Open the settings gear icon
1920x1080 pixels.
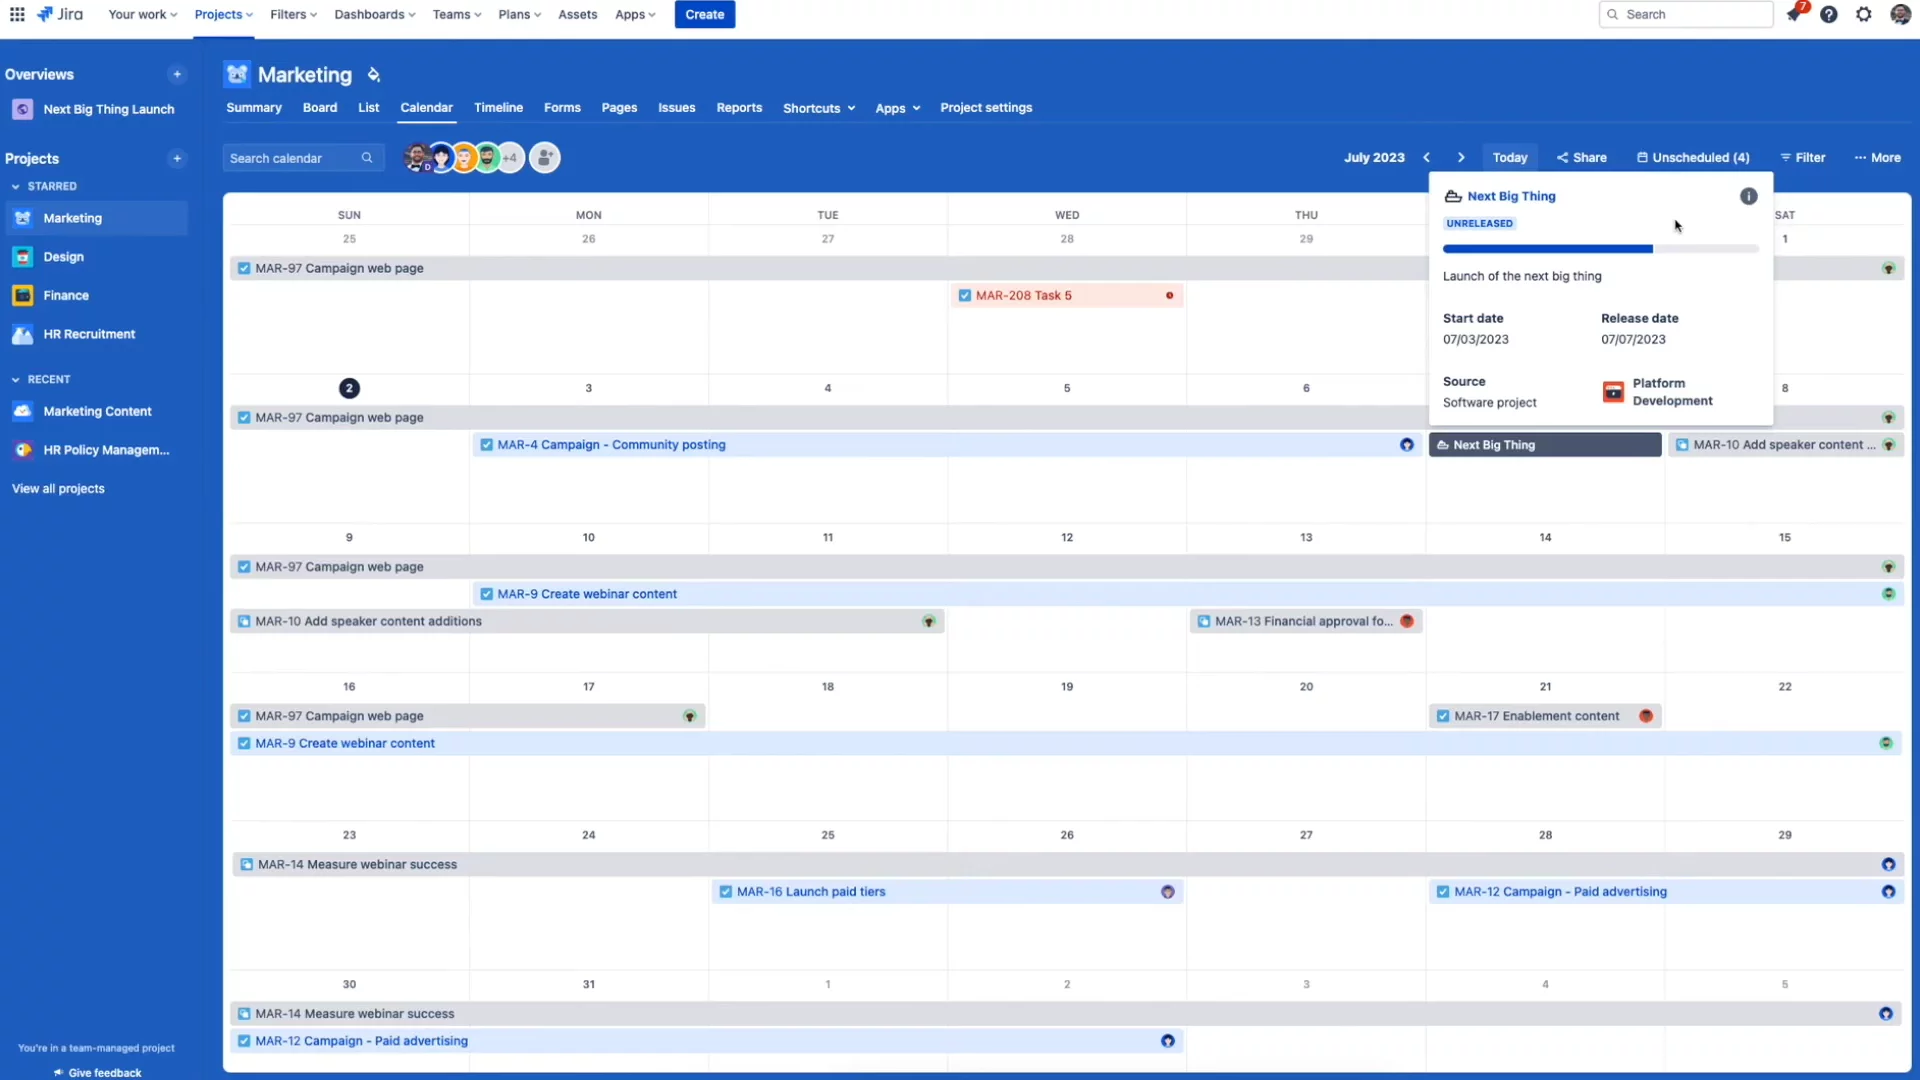coord(1864,14)
